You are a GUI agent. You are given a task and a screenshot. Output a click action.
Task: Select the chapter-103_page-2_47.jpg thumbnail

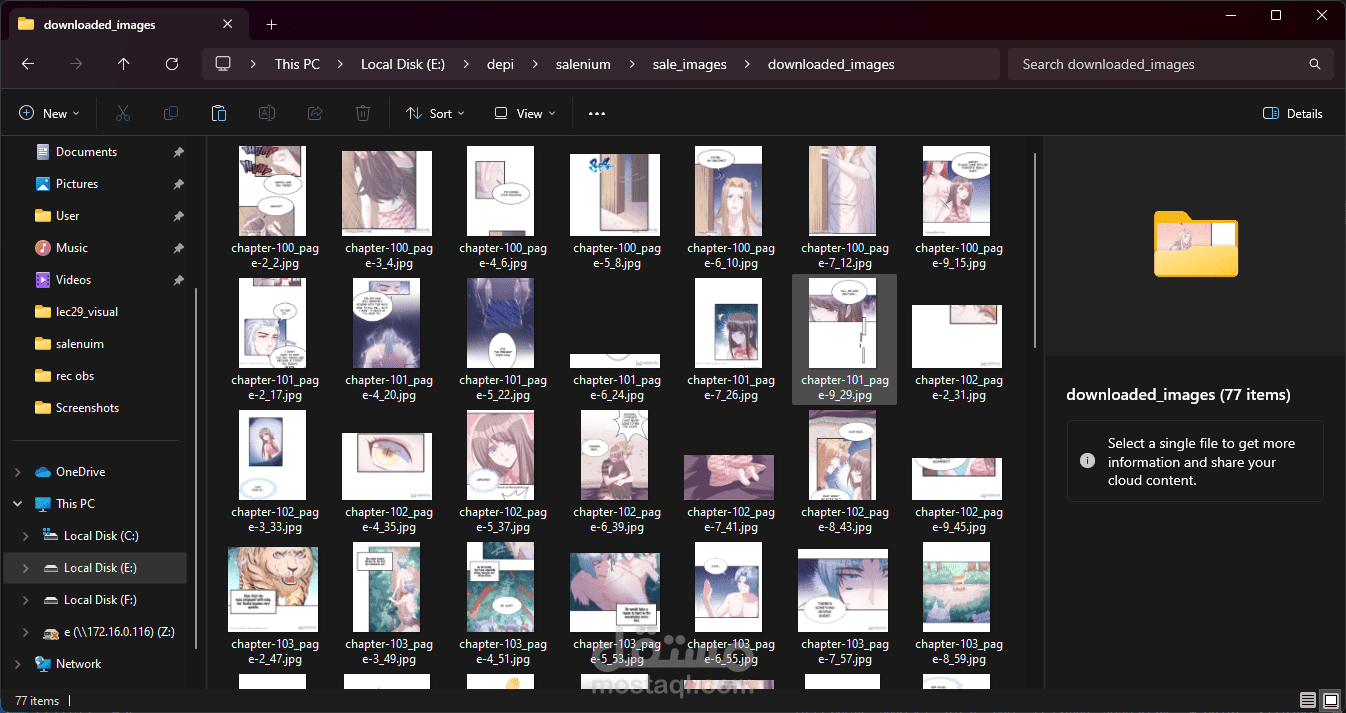click(272, 588)
